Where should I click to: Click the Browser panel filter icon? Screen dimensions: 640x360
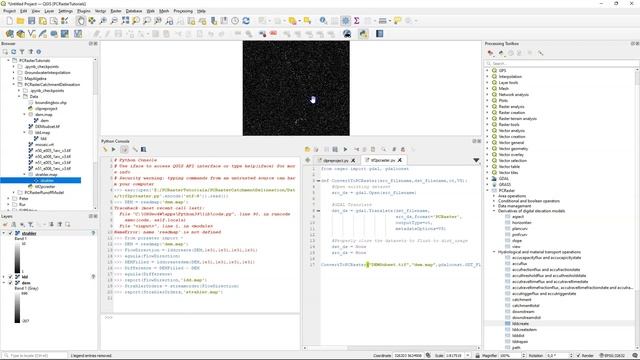[22, 52]
